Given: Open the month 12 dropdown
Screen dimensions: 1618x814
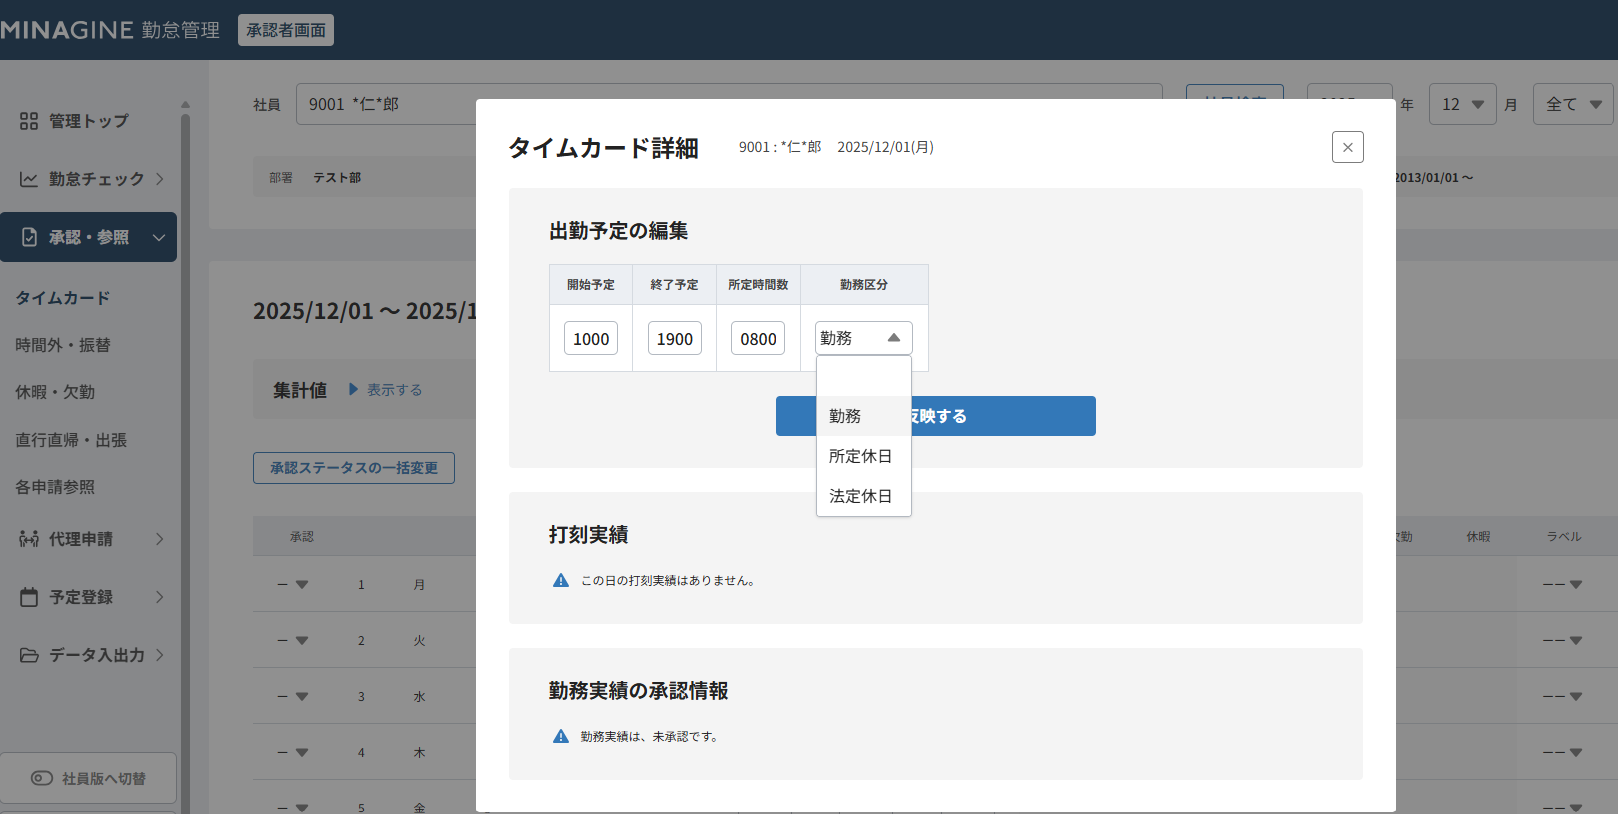Looking at the screenshot, I should coord(1462,104).
